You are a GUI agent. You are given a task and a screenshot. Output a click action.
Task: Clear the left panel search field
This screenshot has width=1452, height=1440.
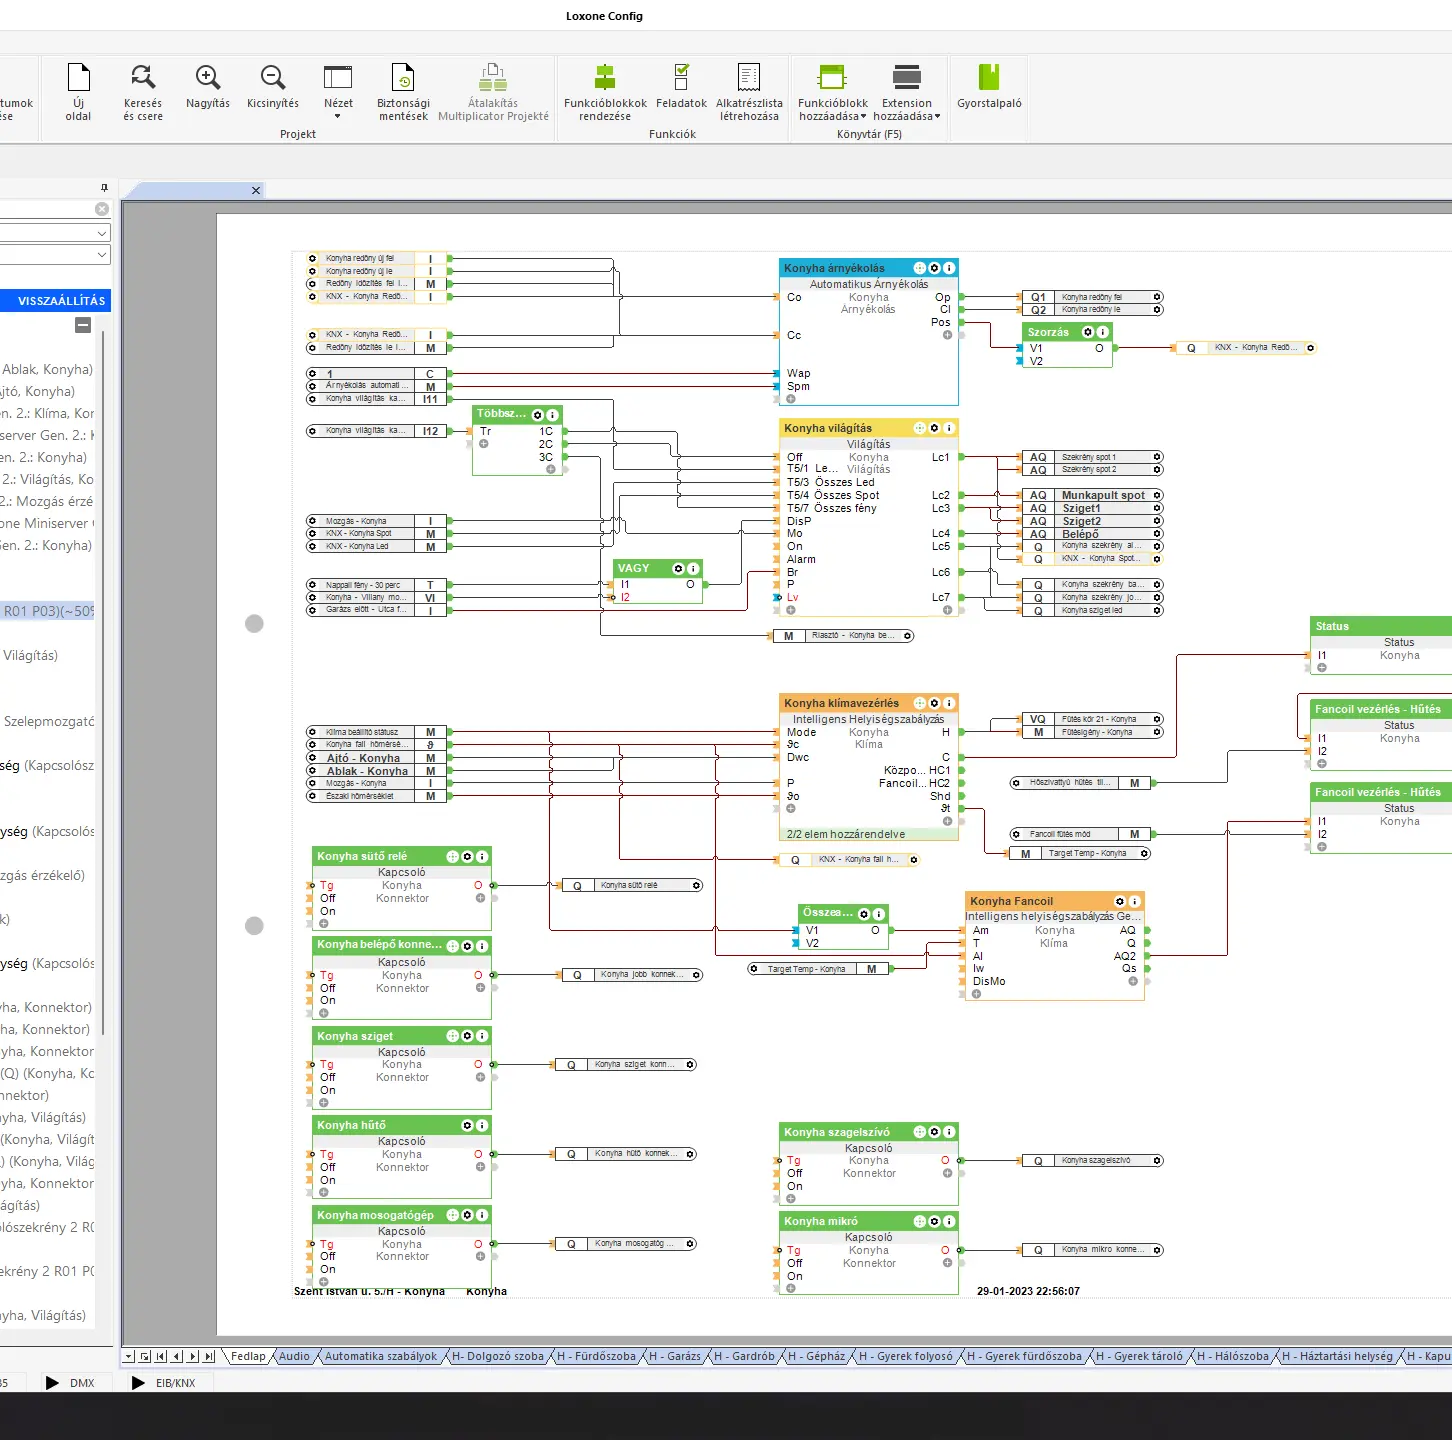(x=102, y=209)
